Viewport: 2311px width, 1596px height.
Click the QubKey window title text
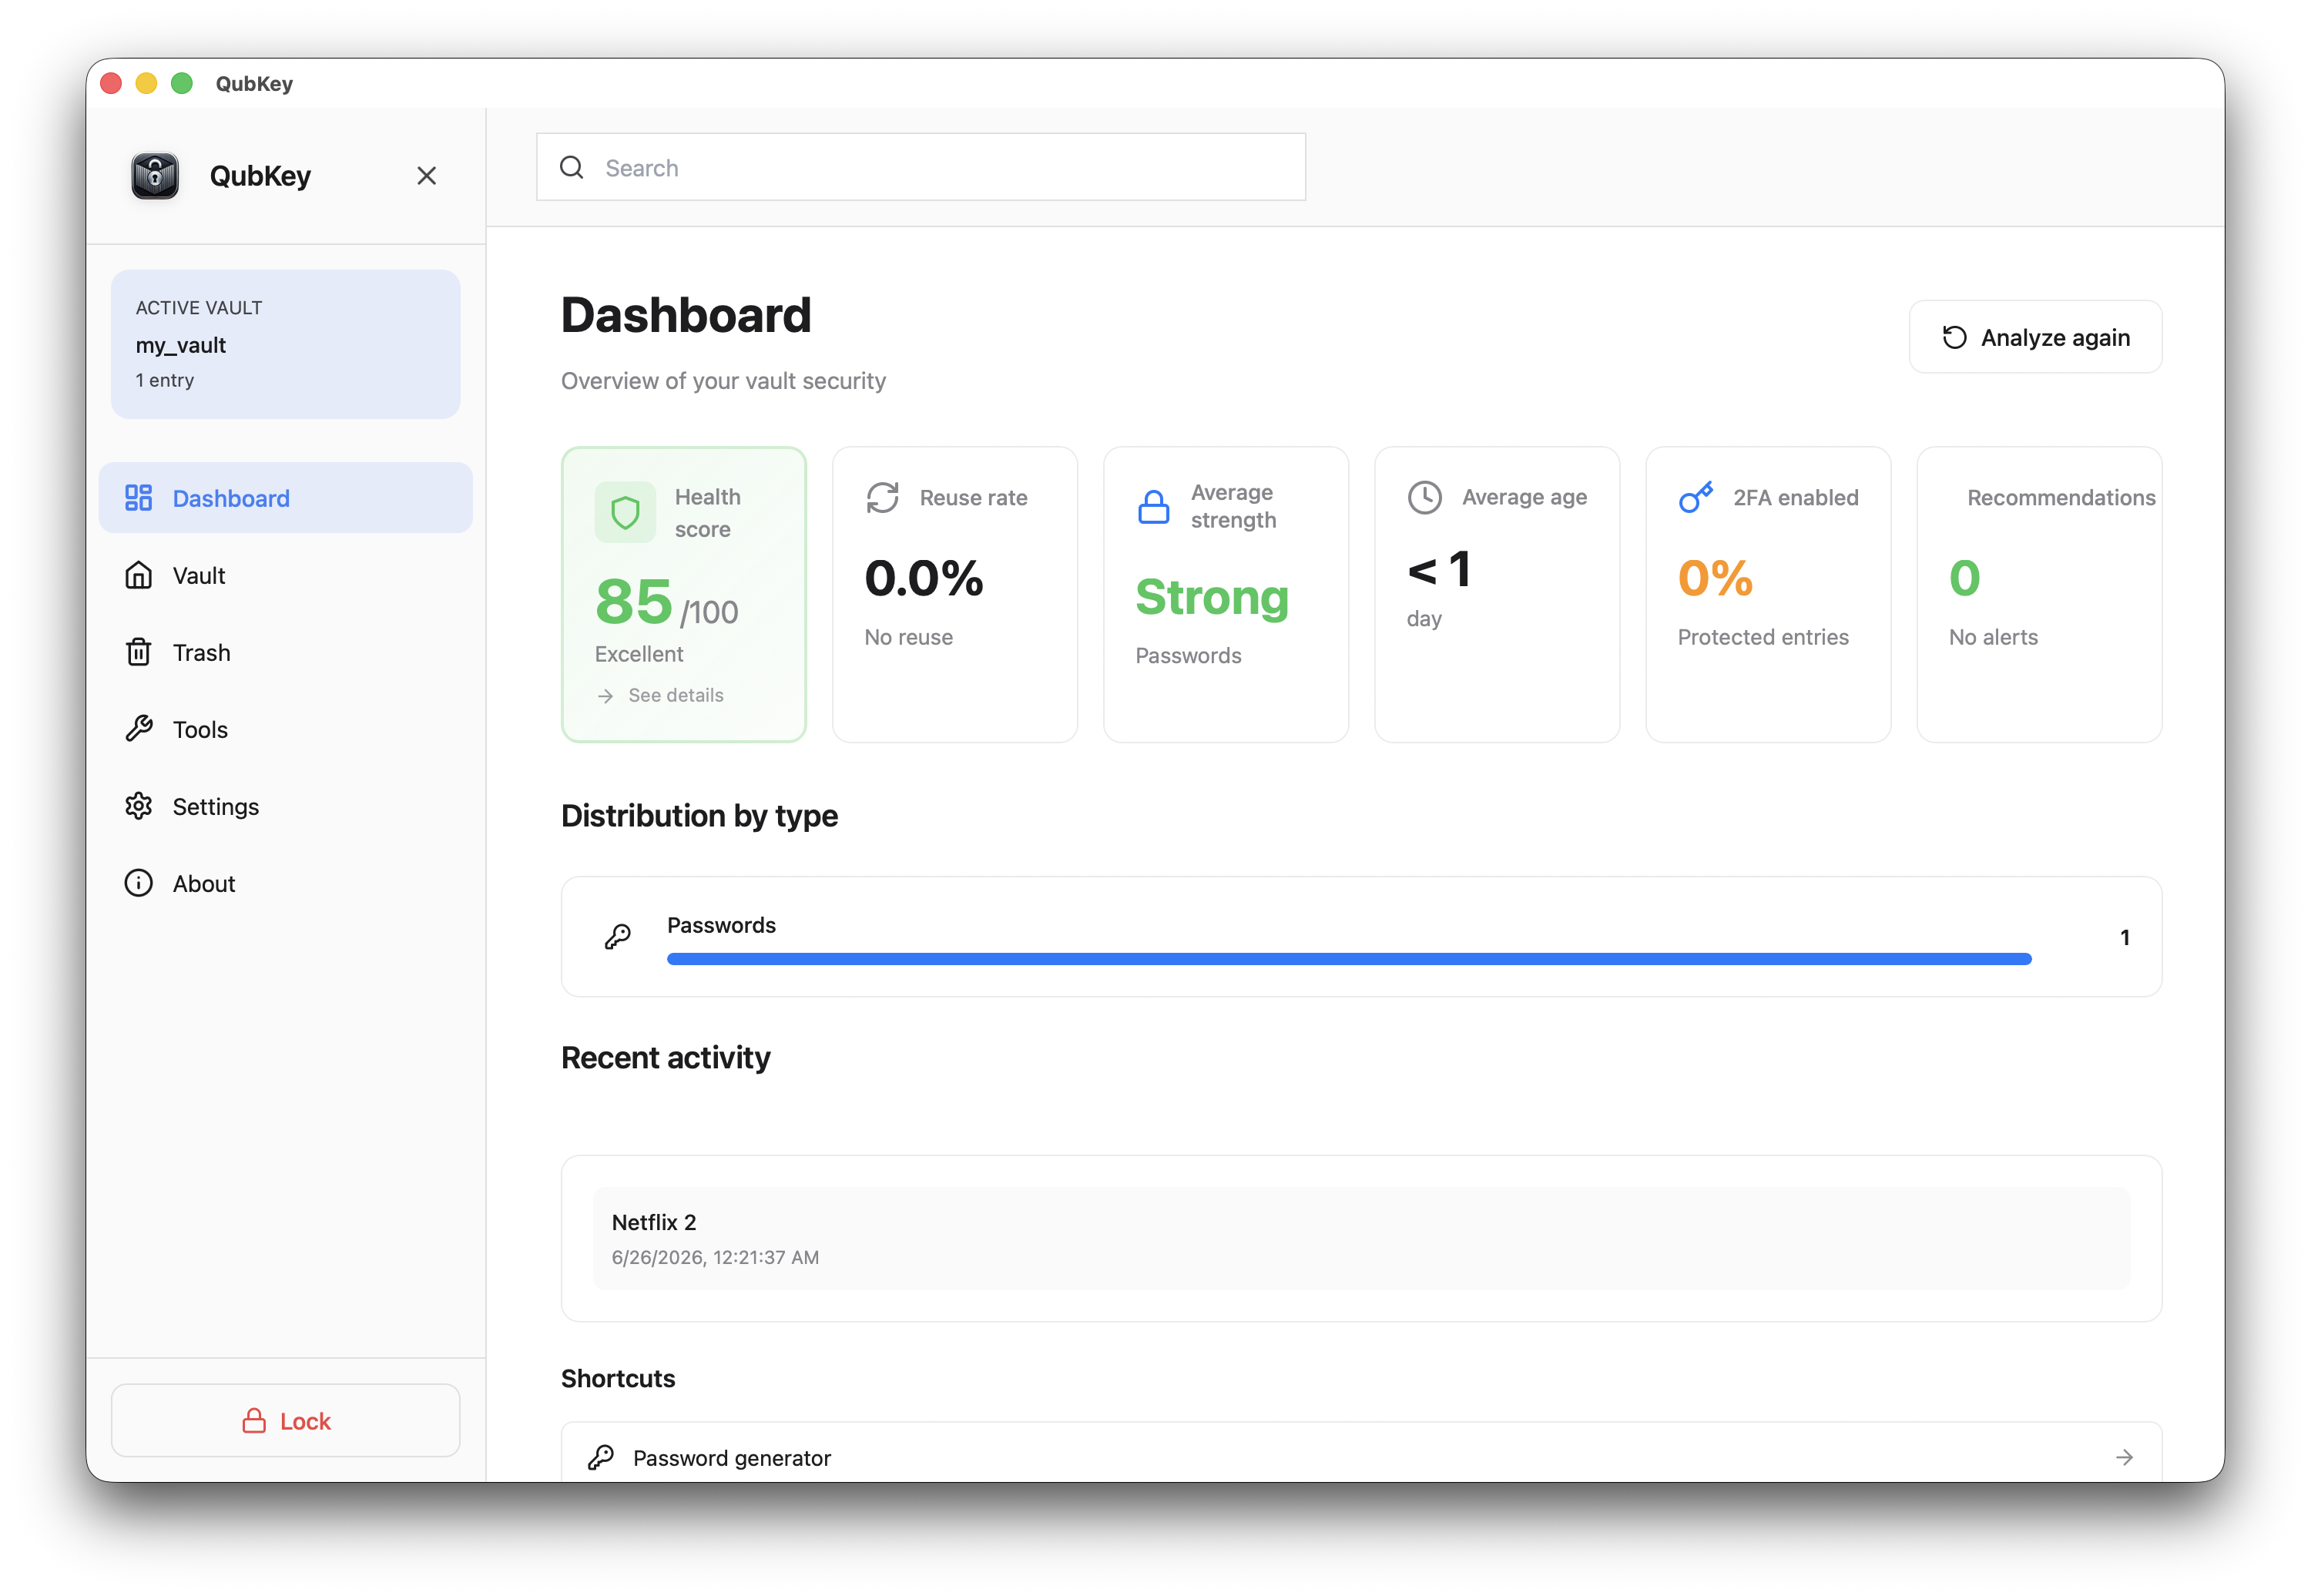coord(254,83)
